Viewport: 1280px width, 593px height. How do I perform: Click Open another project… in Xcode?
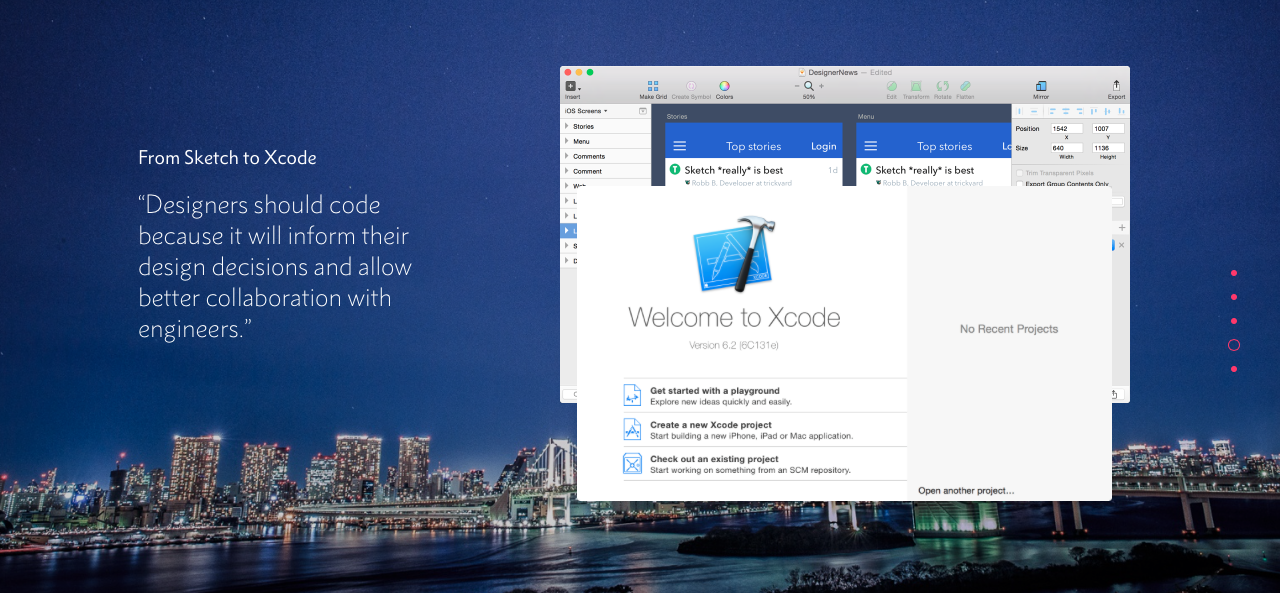966,490
